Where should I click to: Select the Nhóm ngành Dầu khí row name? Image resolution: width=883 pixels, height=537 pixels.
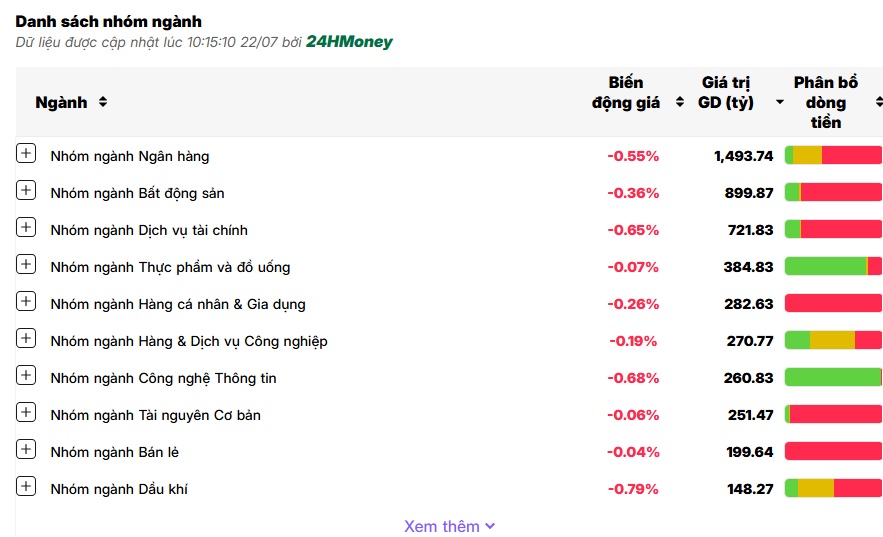tap(119, 489)
